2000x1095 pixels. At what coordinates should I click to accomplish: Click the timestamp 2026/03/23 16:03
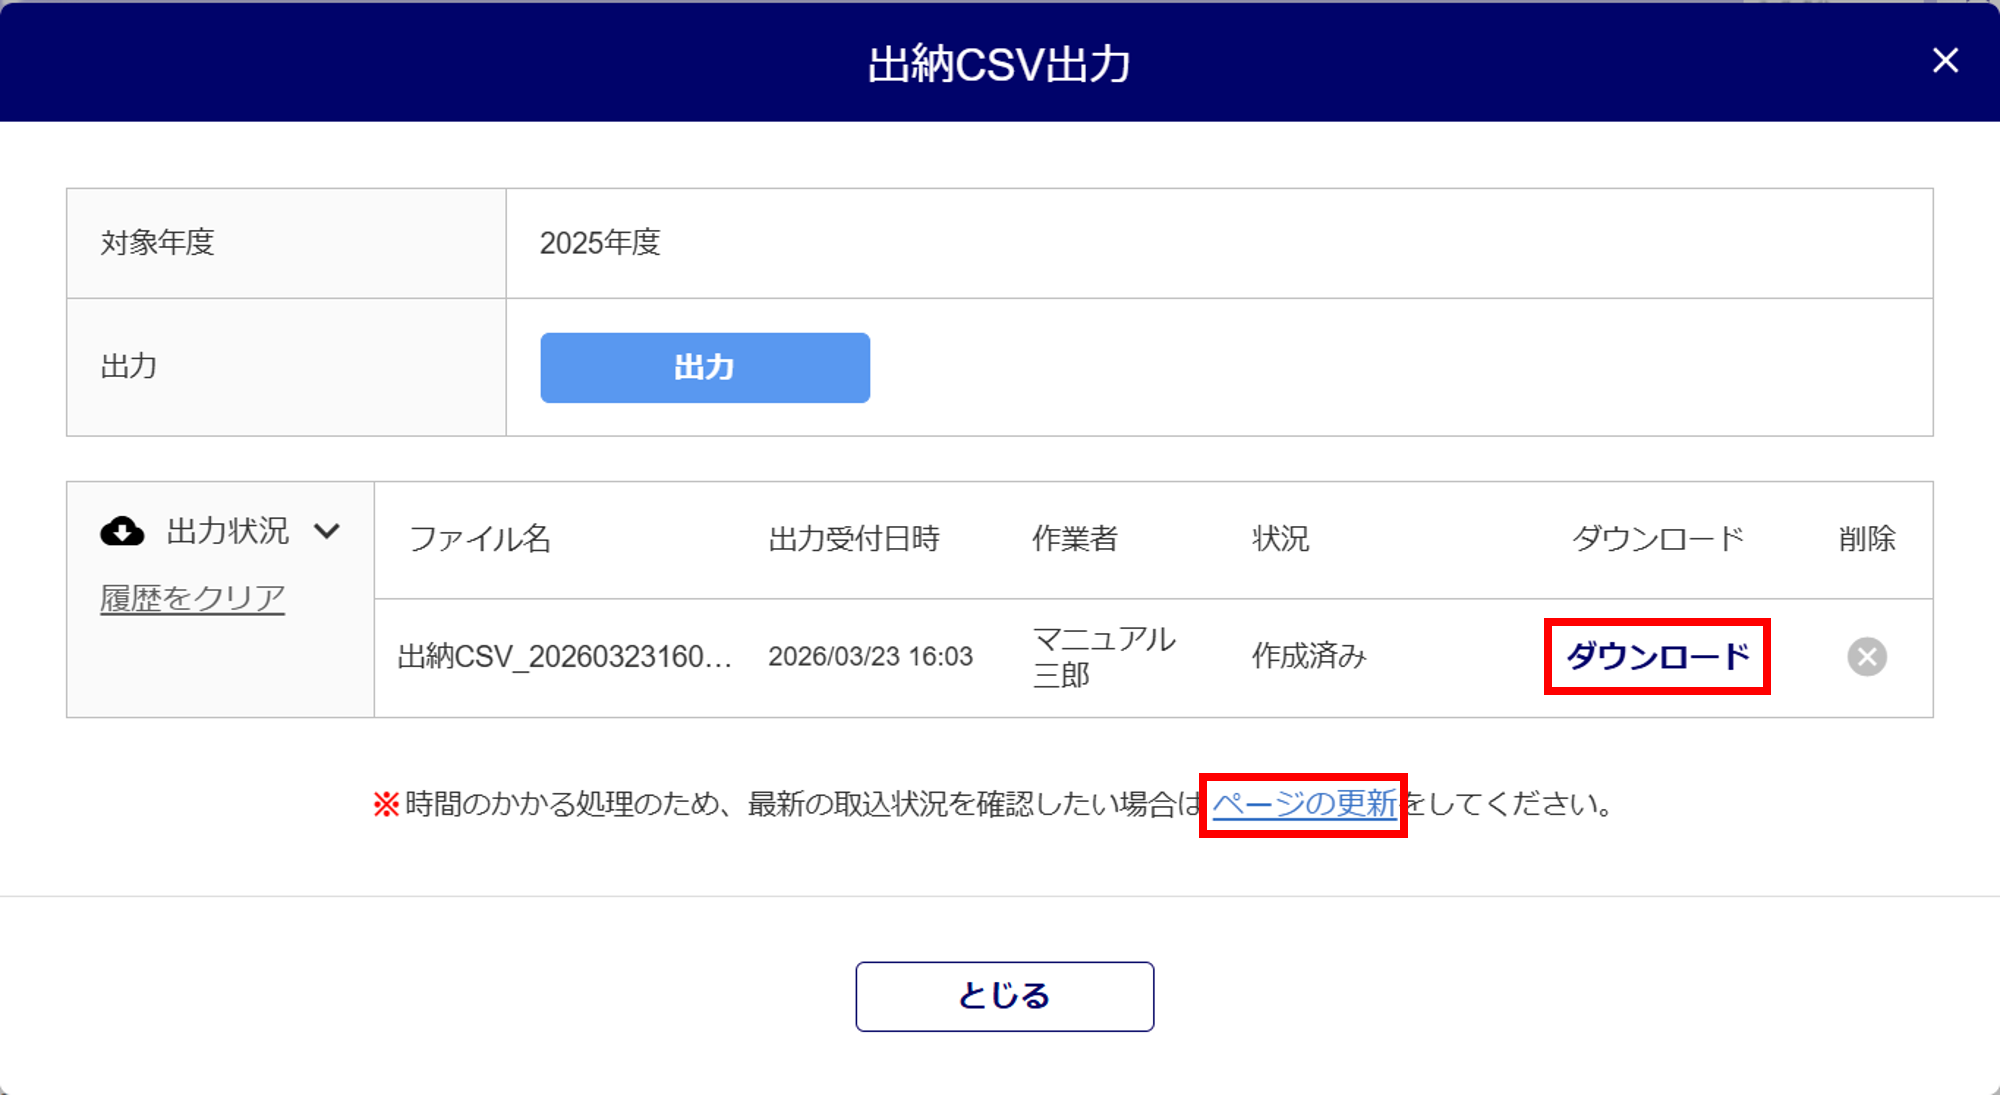pos(870,657)
